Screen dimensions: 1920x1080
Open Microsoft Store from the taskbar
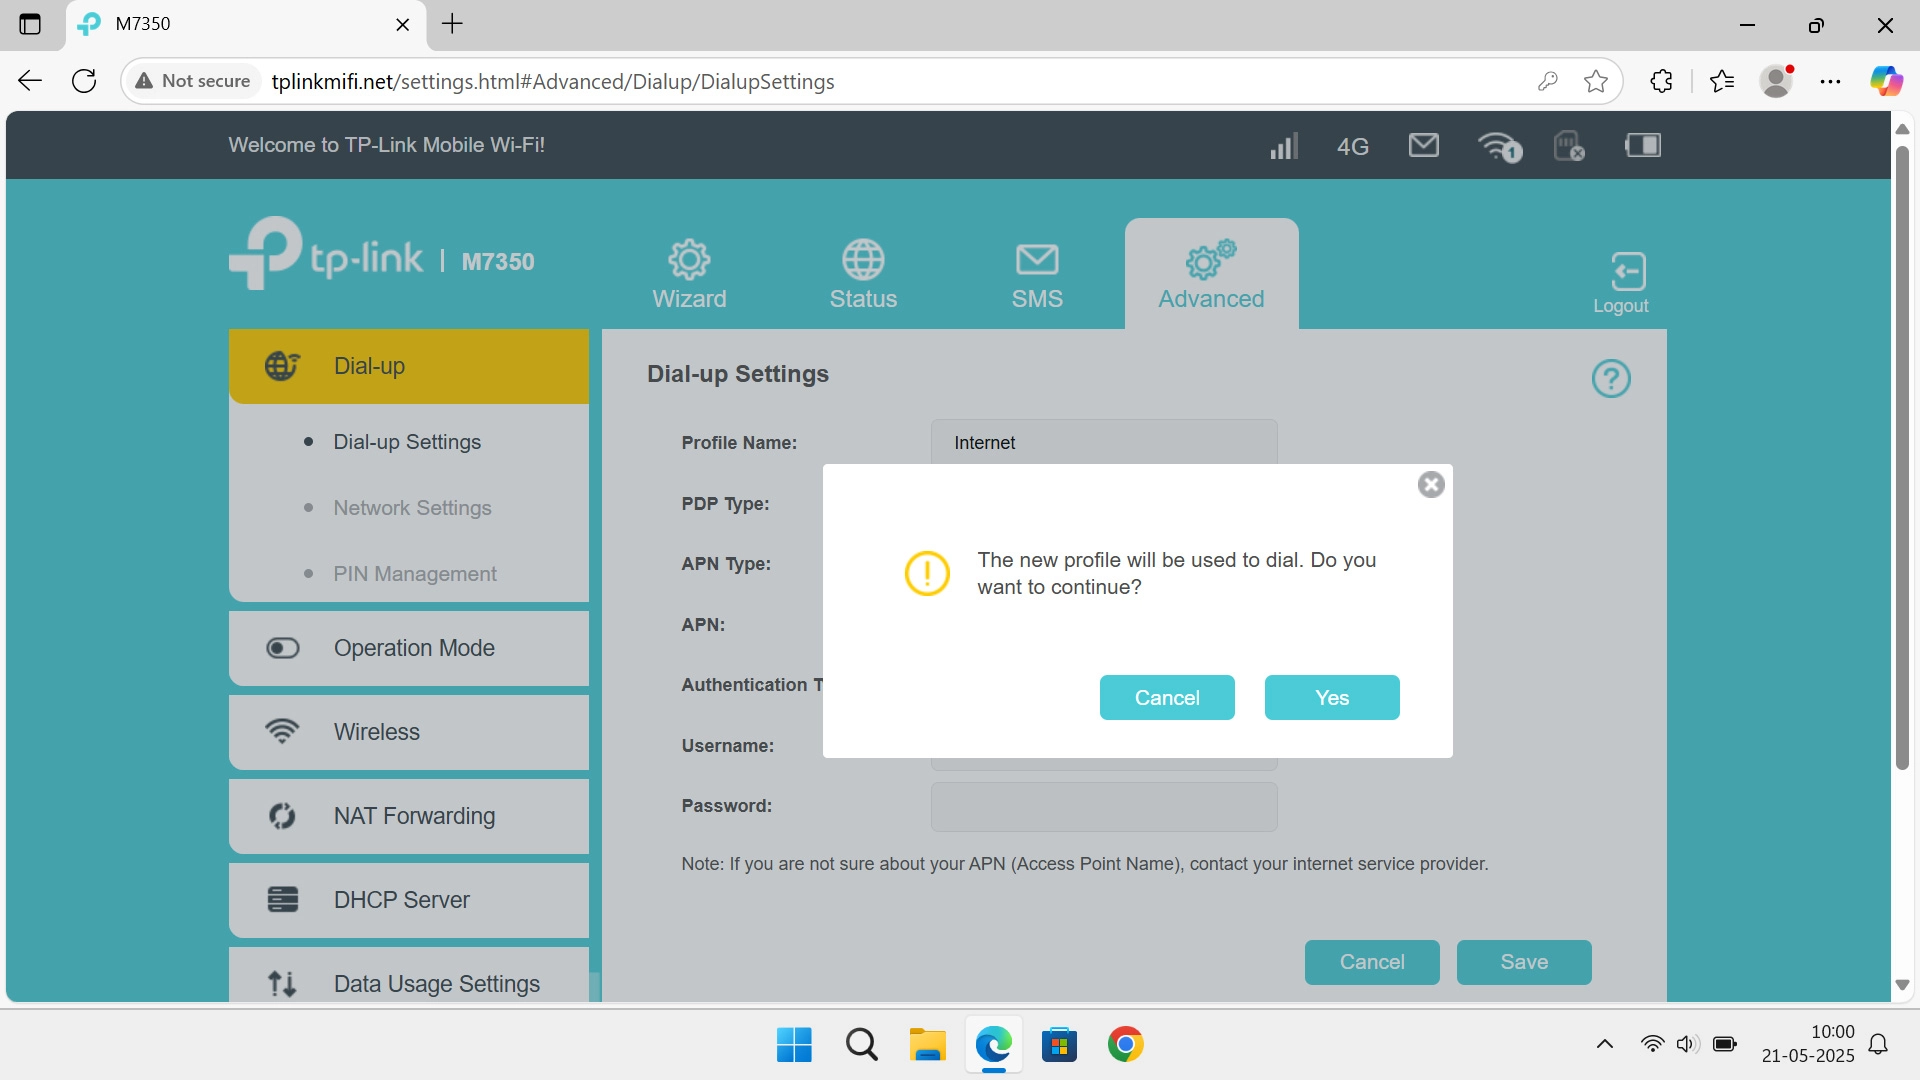[x=1059, y=1045]
